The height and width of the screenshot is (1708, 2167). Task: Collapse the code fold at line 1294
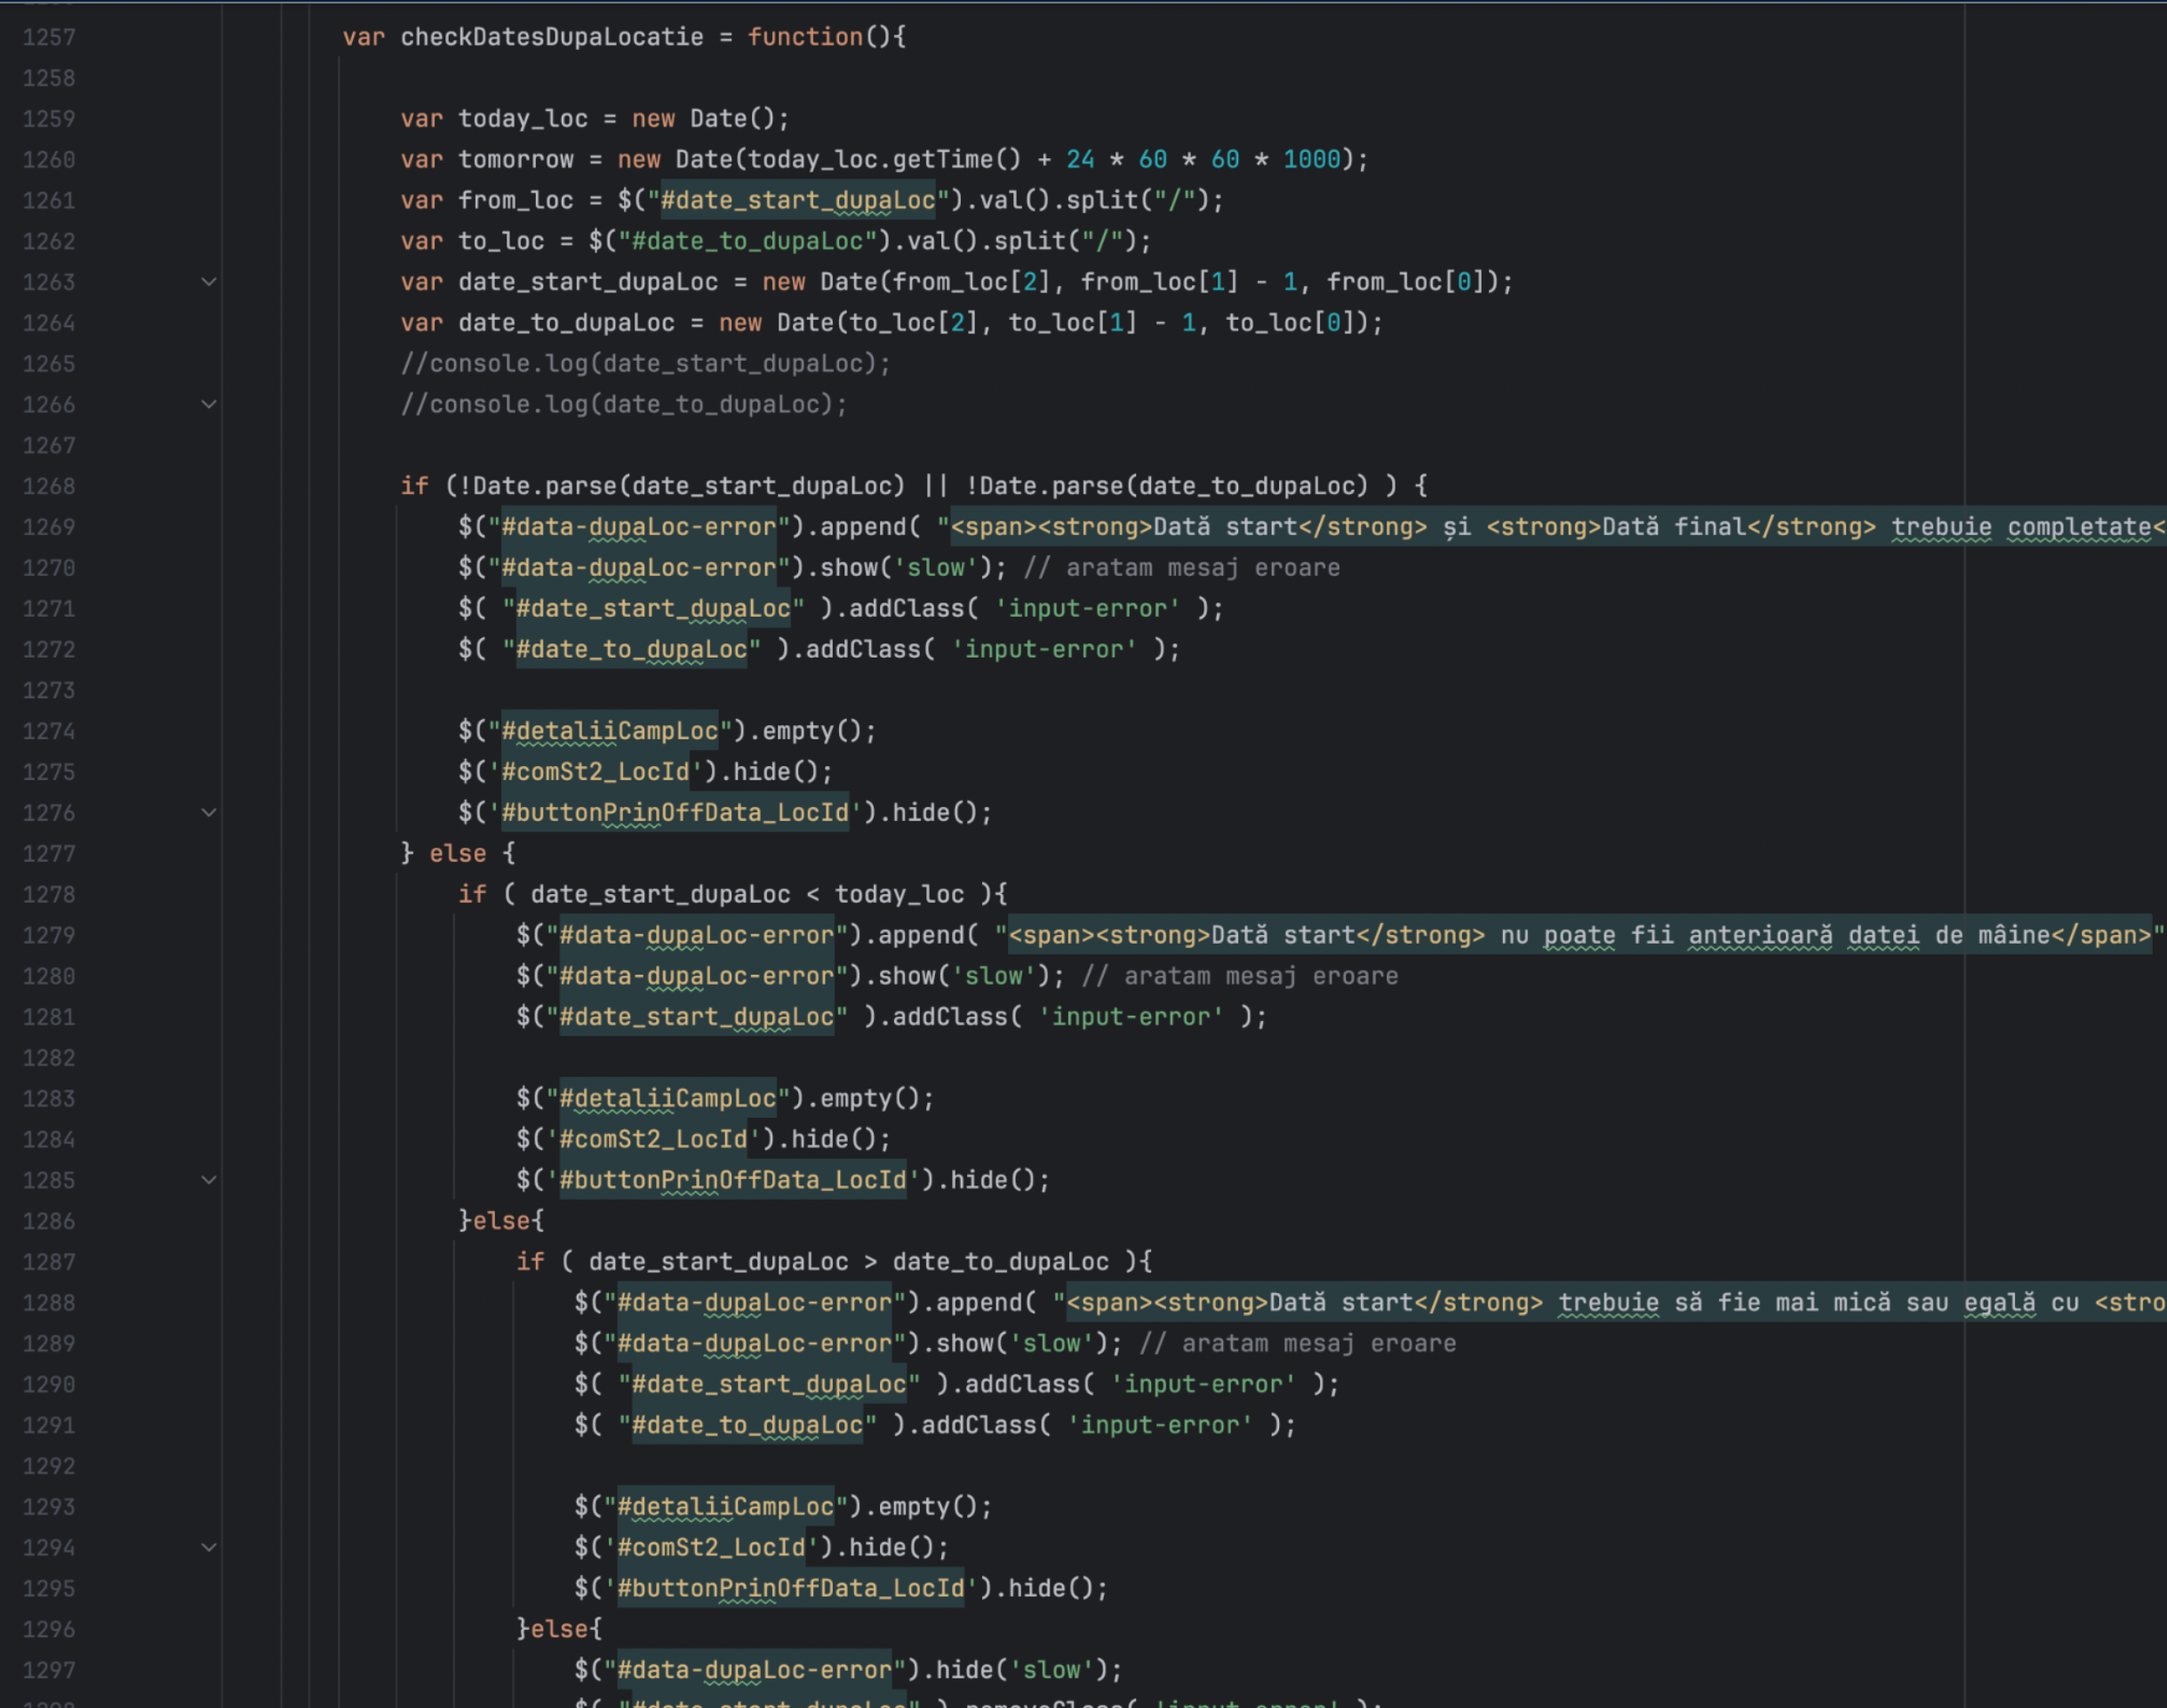pyautogui.click(x=208, y=1547)
